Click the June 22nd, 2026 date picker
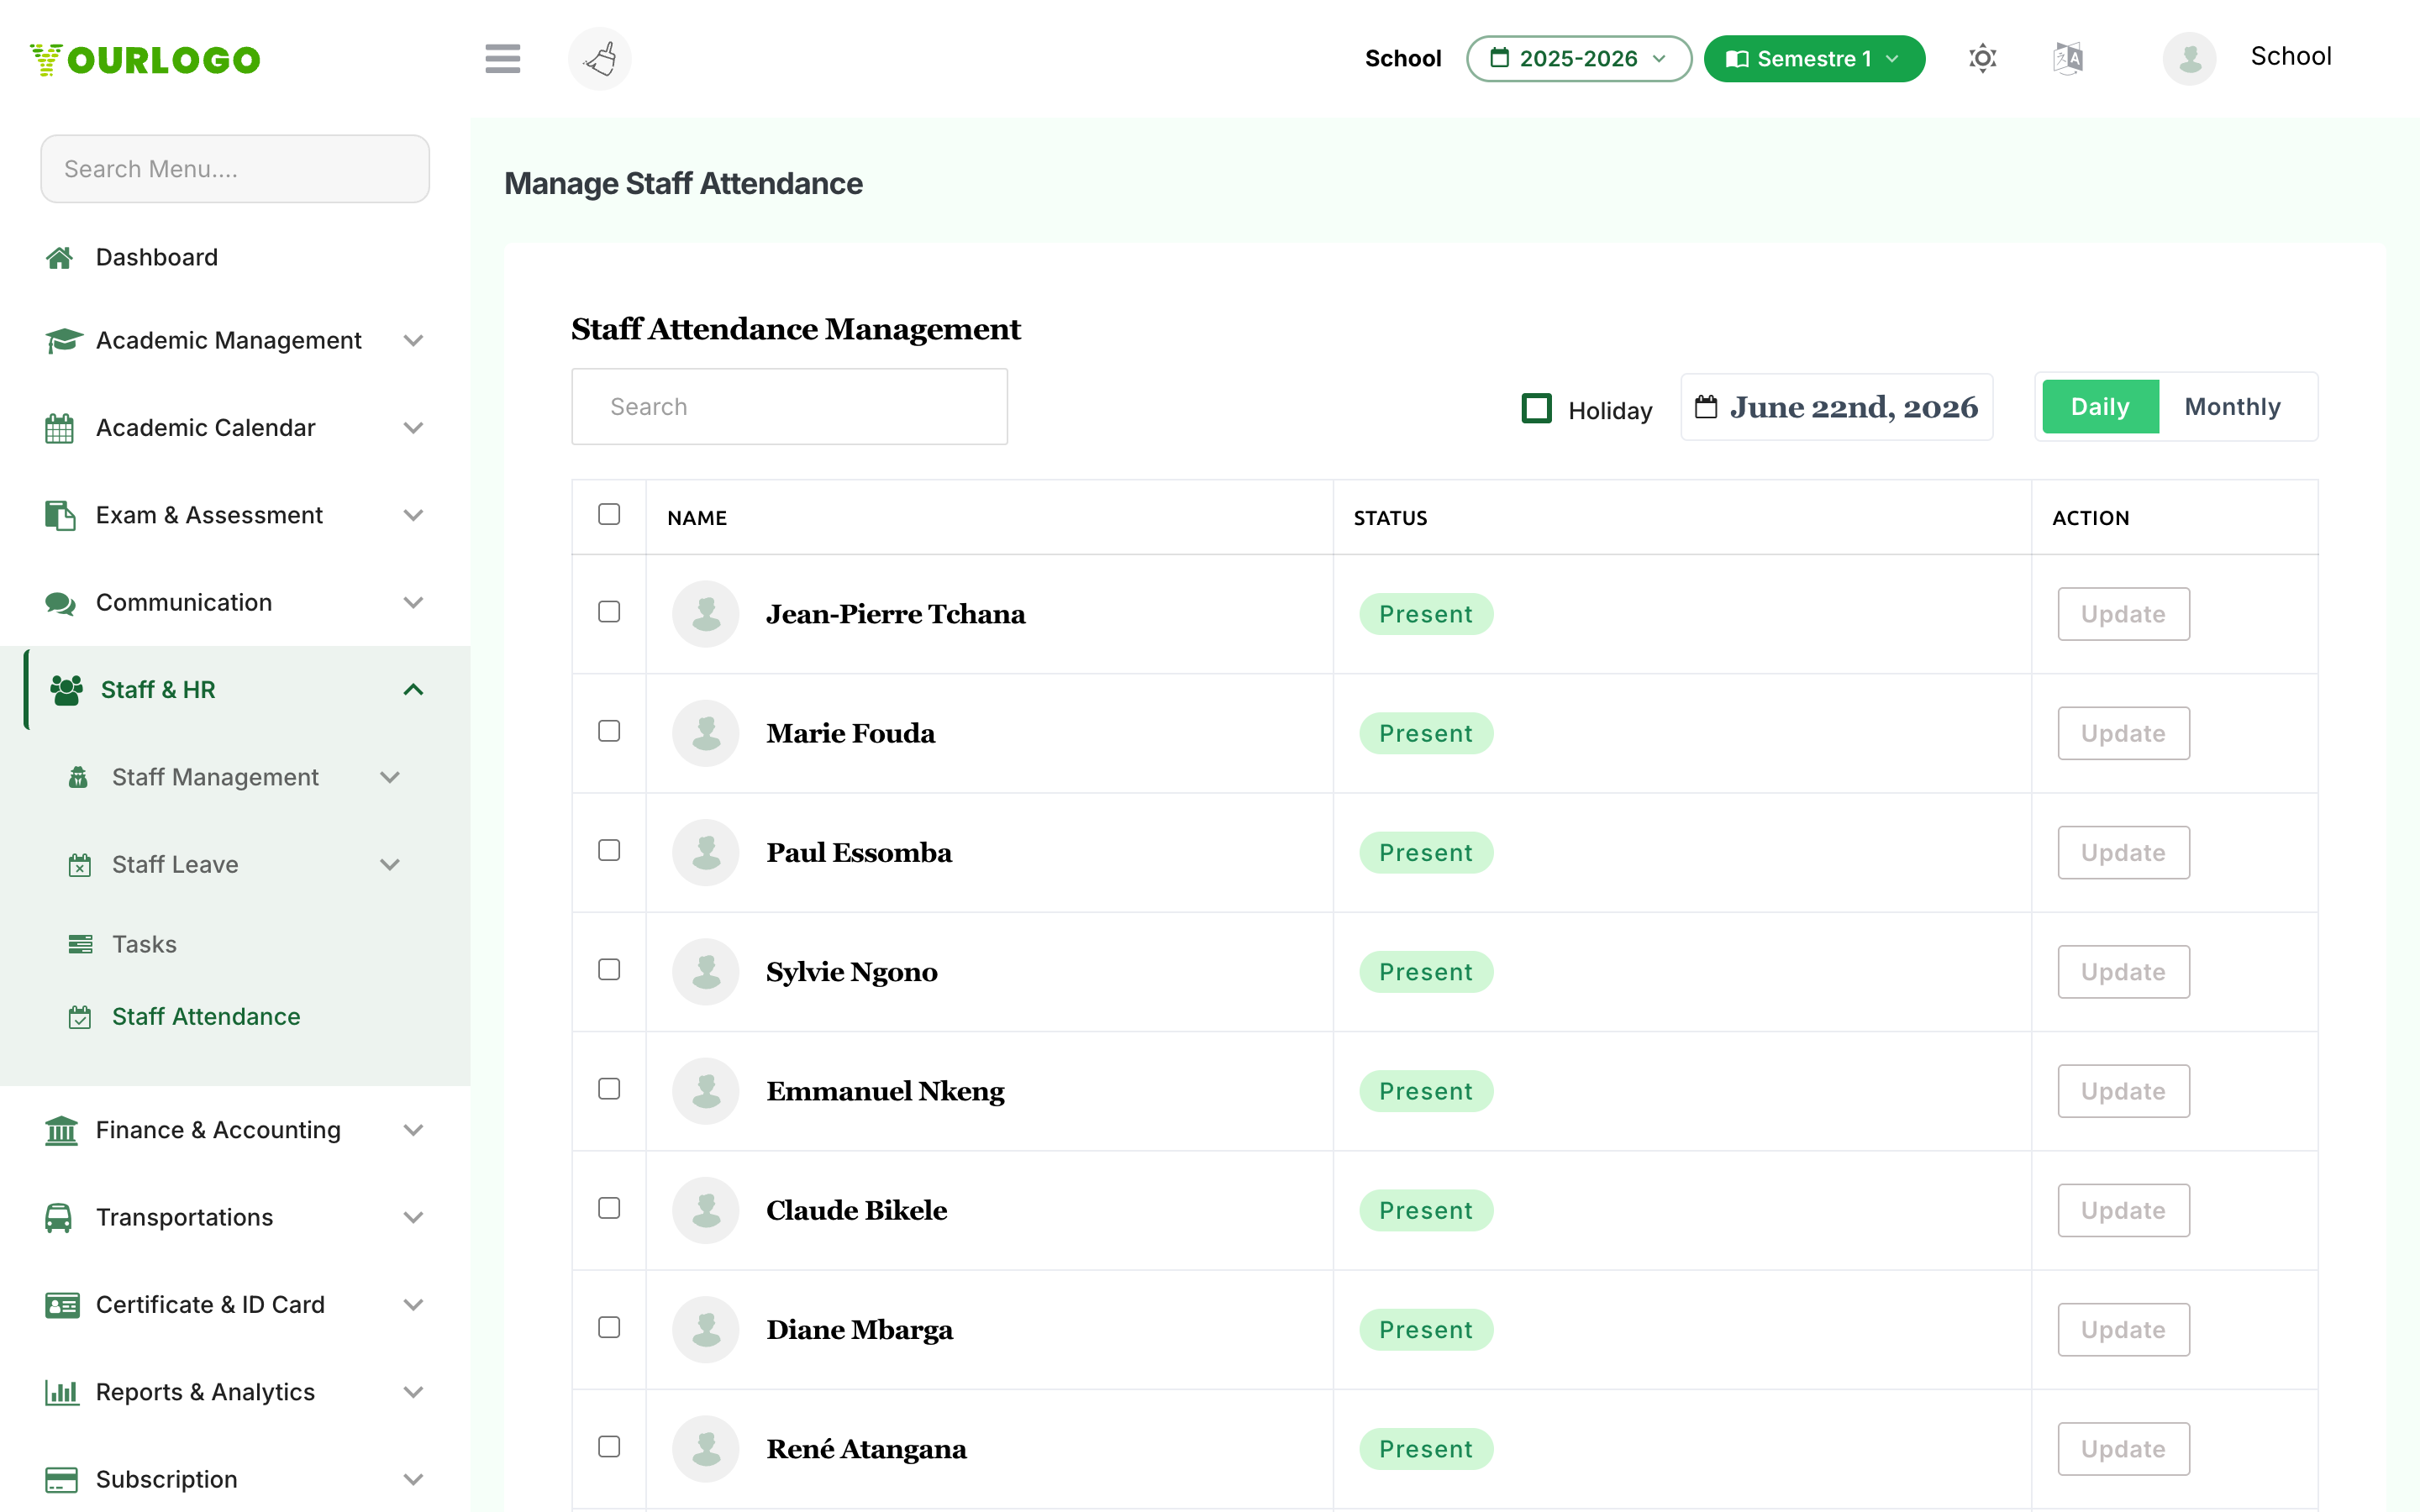Image resolution: width=2420 pixels, height=1512 pixels. tap(1836, 407)
